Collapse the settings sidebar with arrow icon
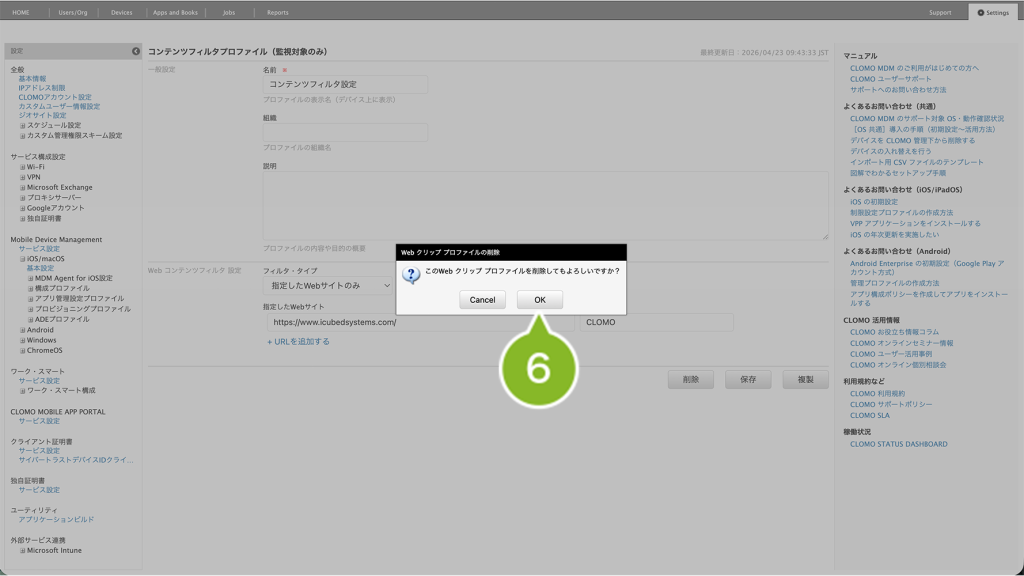Image resolution: width=1024 pixels, height=576 pixels. (136, 51)
